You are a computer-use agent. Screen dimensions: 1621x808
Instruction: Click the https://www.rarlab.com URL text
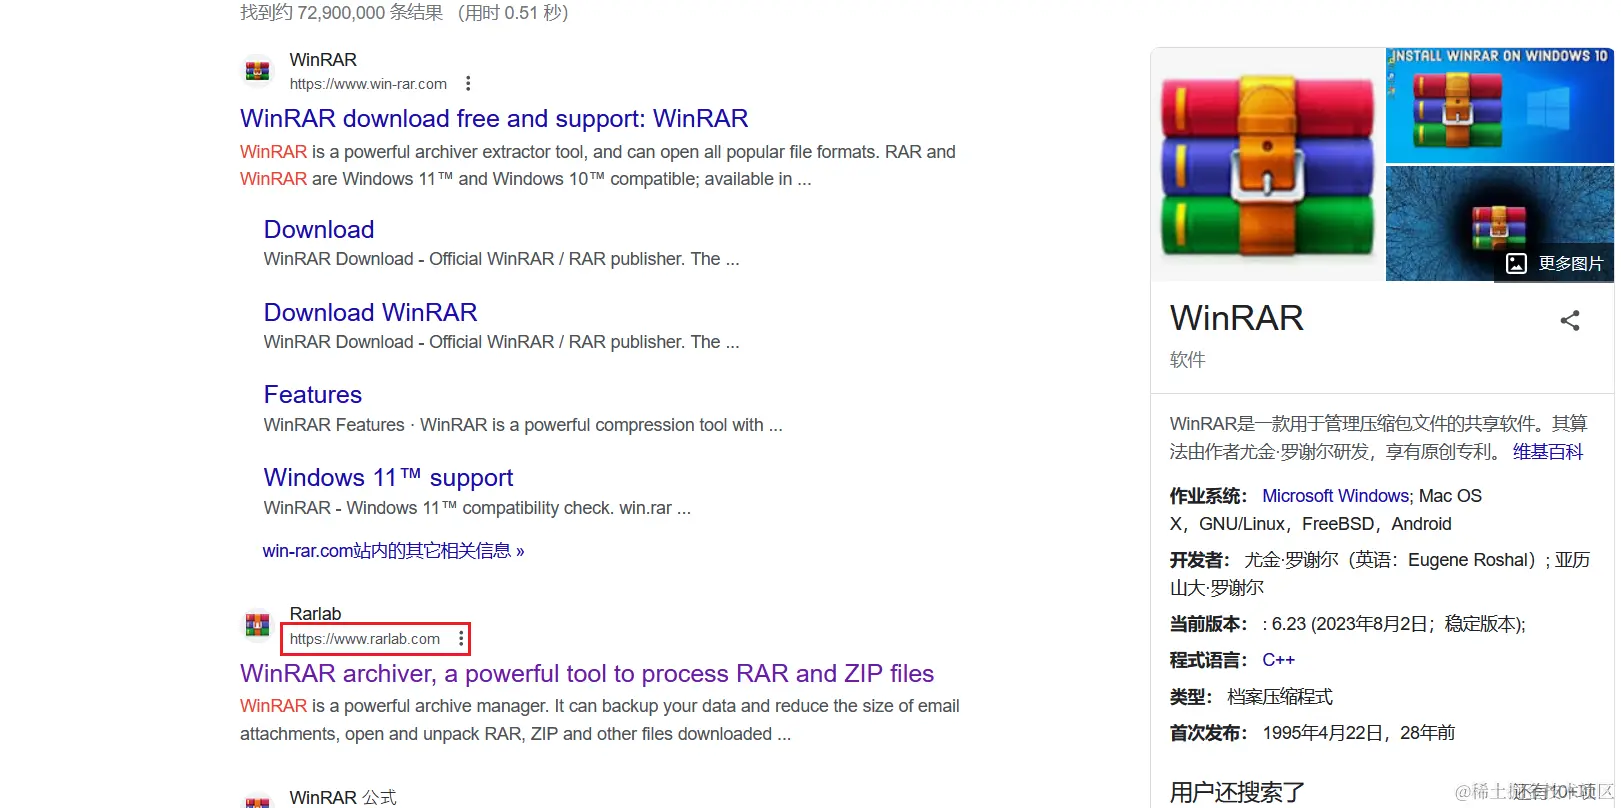pyautogui.click(x=365, y=639)
